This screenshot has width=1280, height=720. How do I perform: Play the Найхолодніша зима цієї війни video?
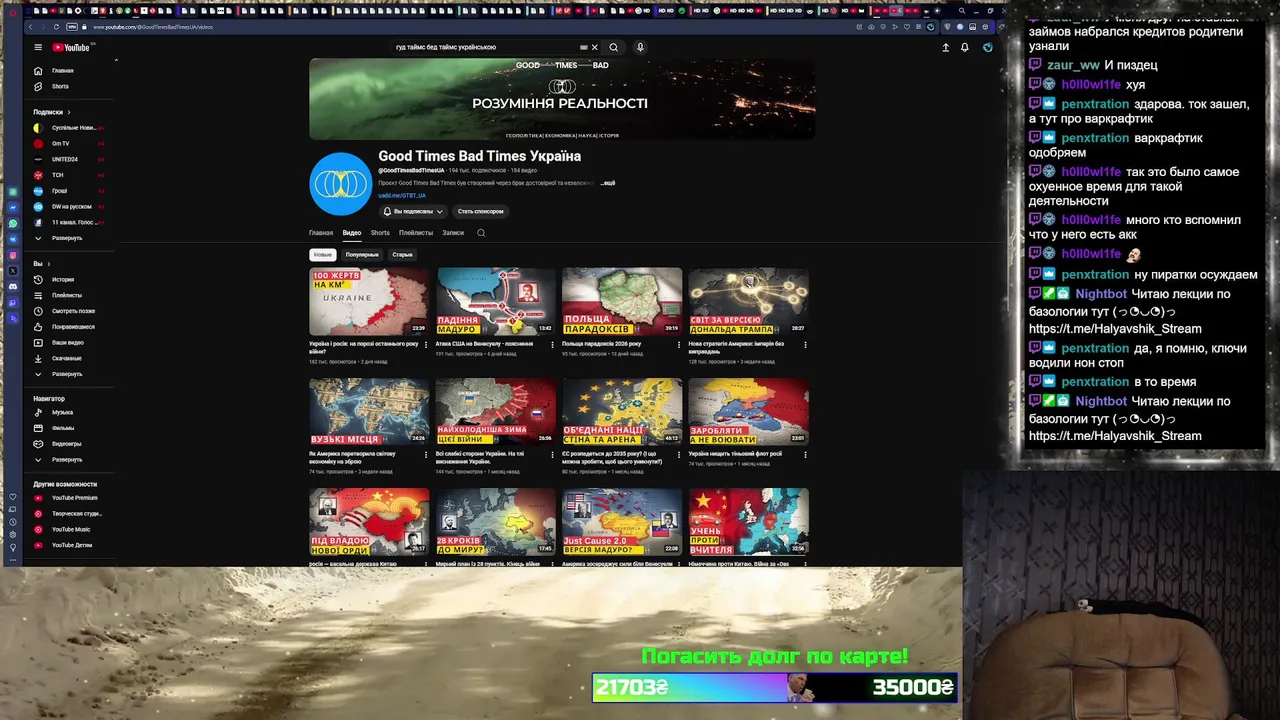tap(495, 411)
